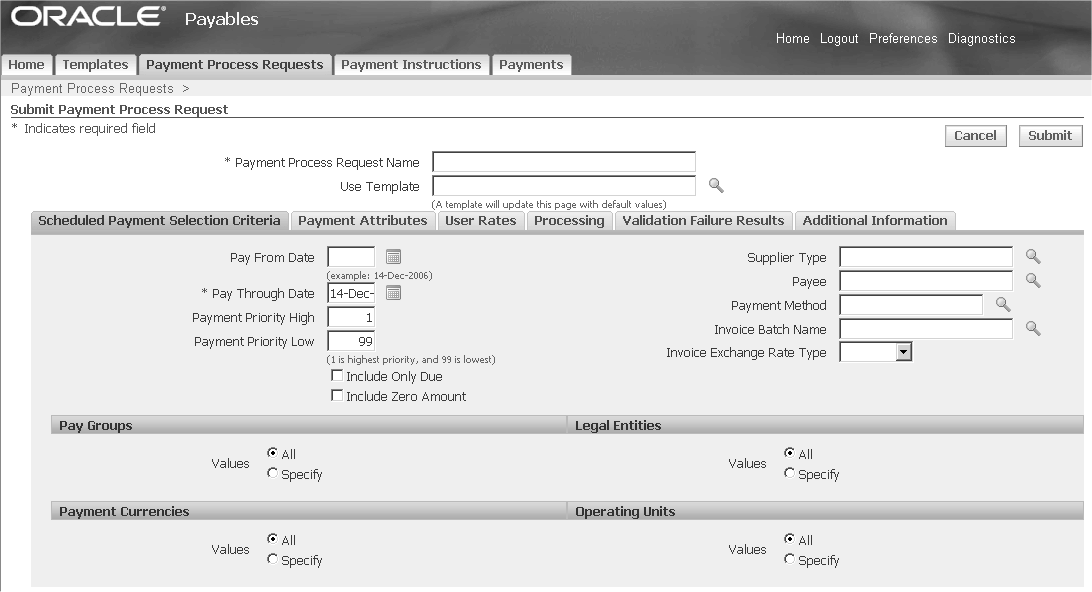1092x592 pixels.
Task: Open the Preferences link
Action: pyautogui.click(x=903, y=38)
